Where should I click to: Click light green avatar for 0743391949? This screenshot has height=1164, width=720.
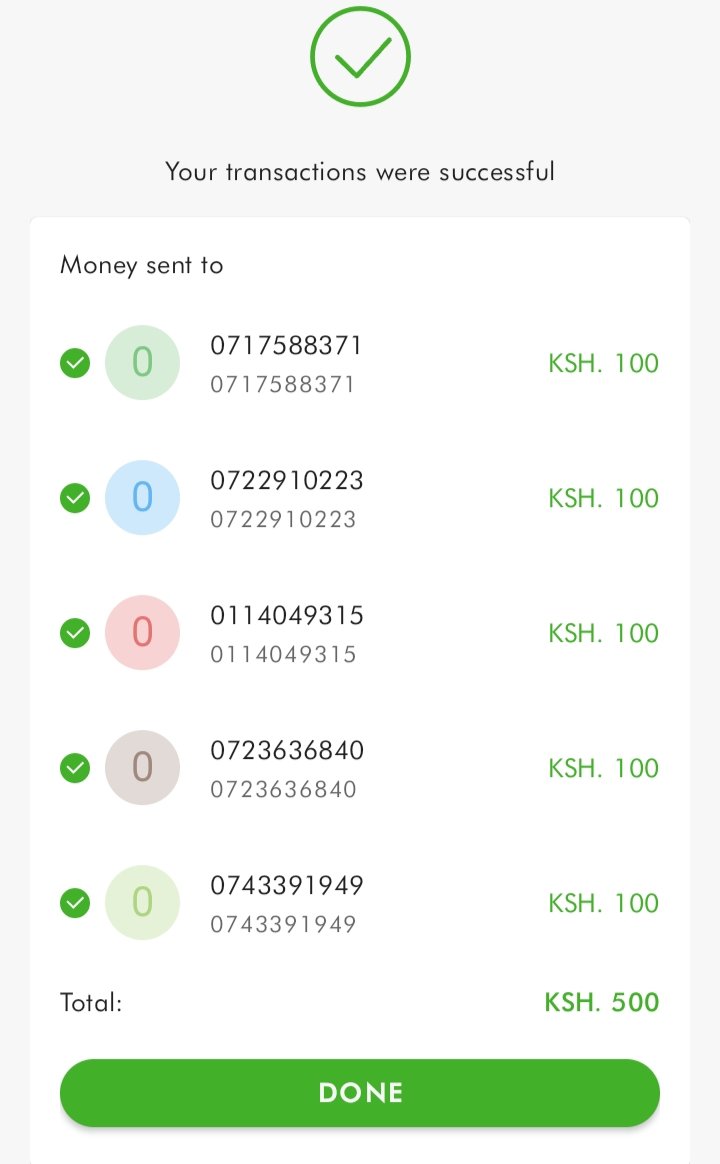143,903
